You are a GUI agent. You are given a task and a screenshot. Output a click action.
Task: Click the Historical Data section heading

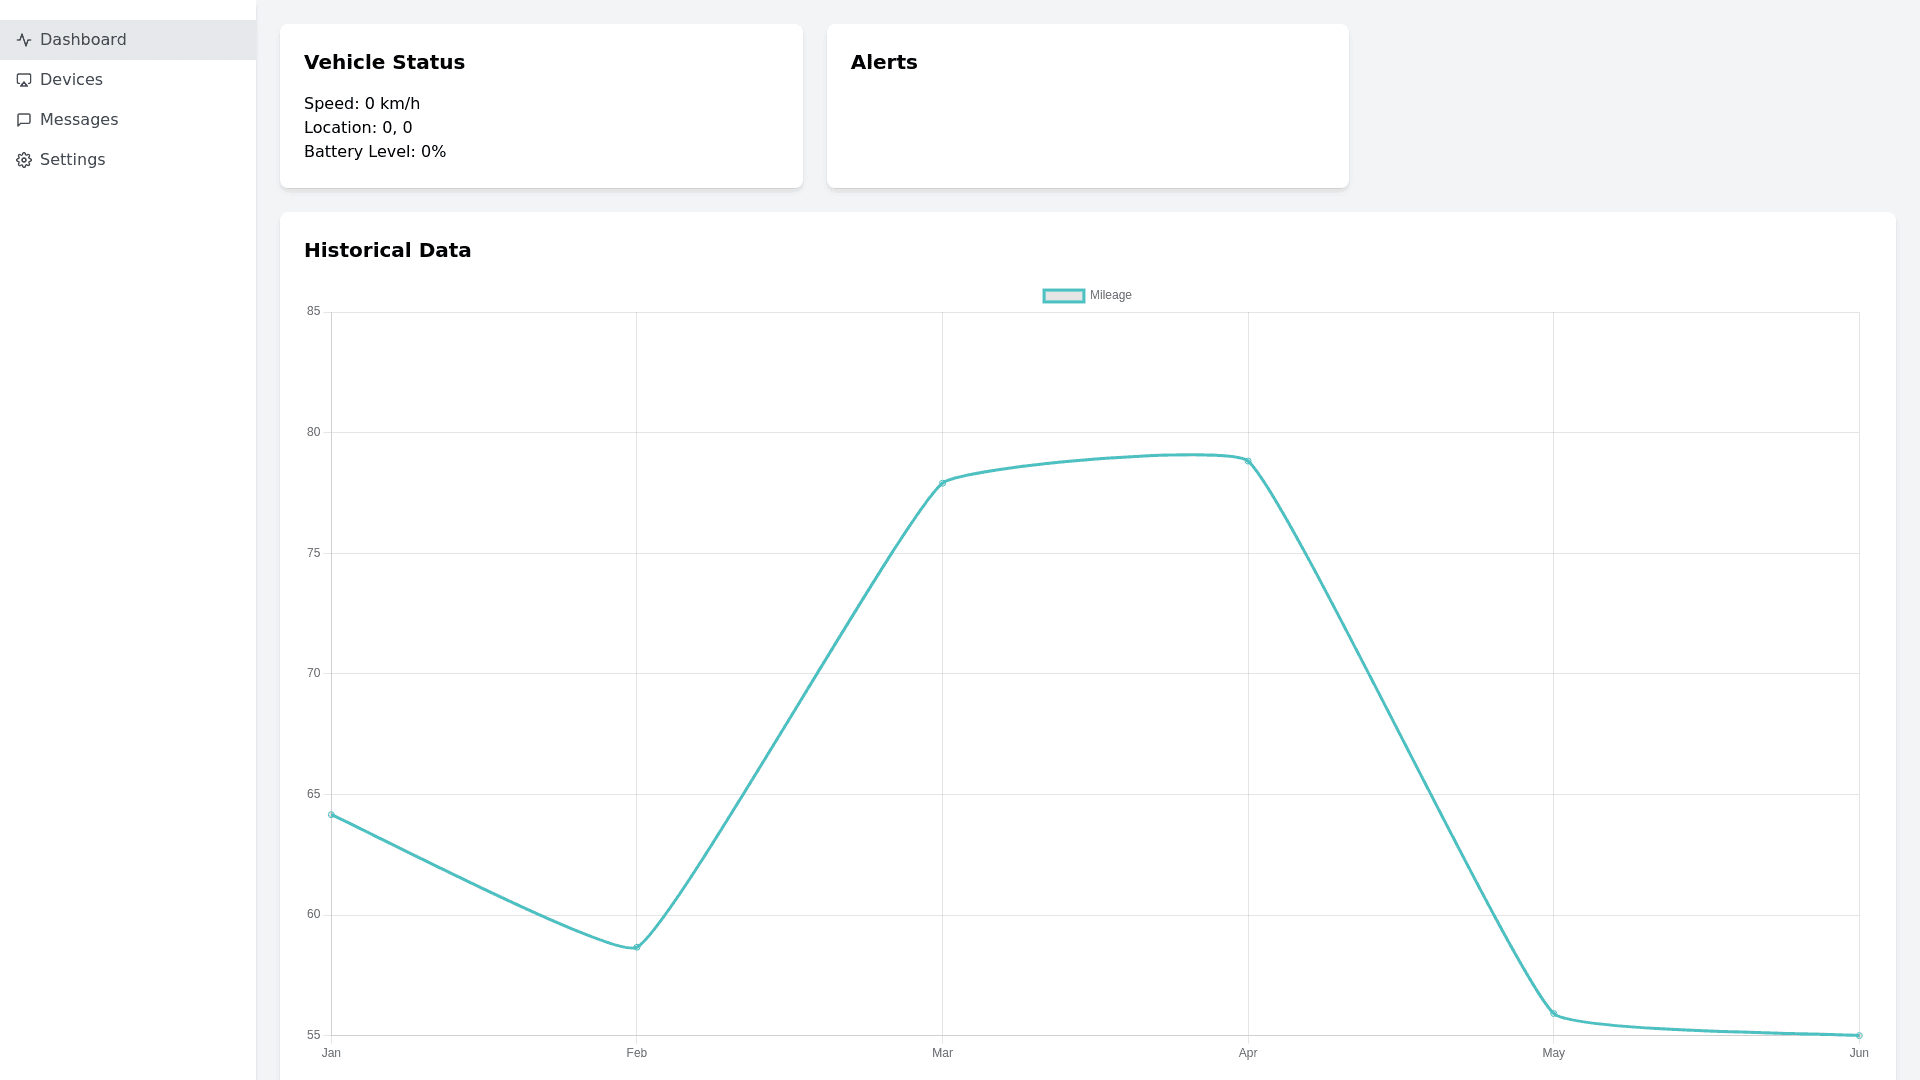click(x=387, y=250)
